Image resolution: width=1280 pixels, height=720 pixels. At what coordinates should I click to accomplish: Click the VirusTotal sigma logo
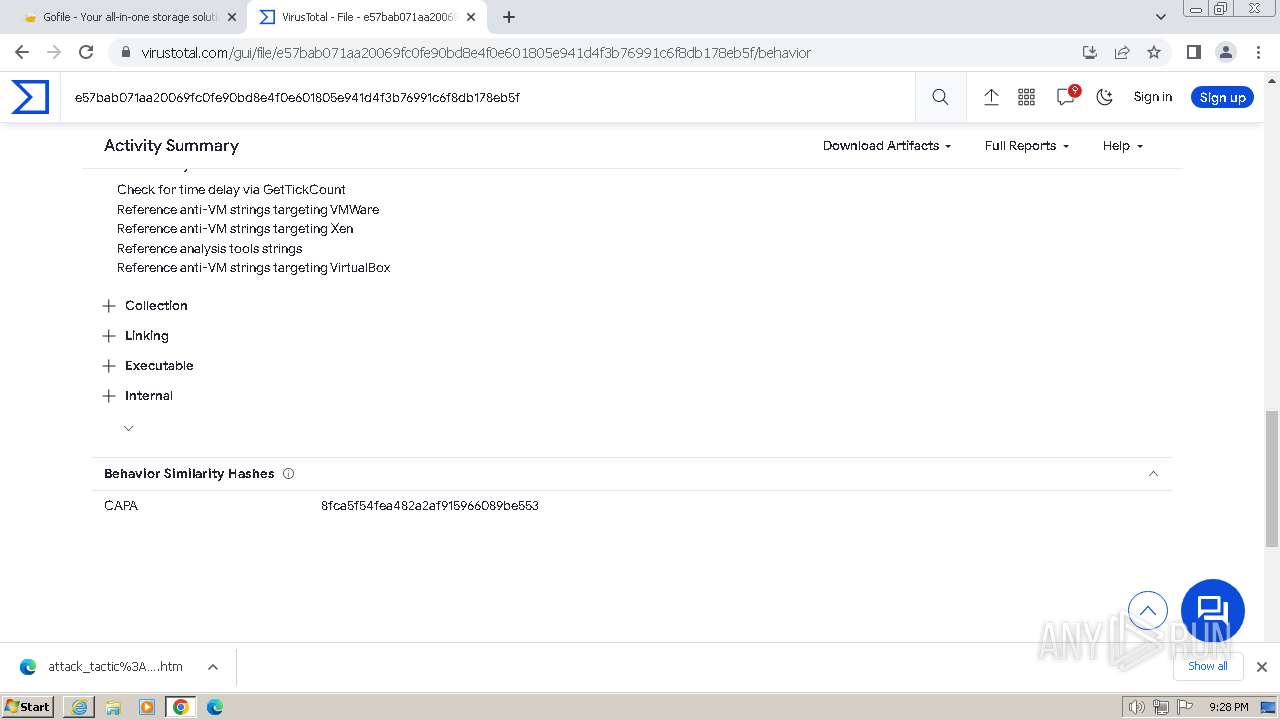[30, 97]
